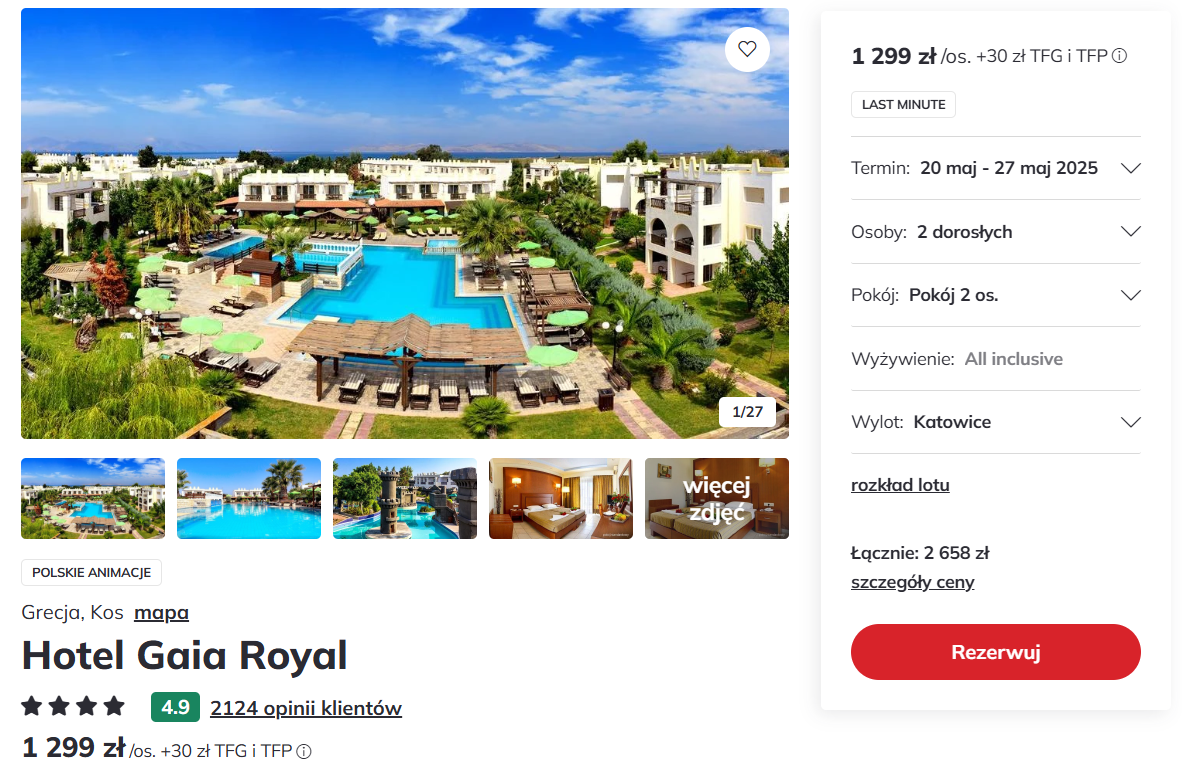Expand the Osoby 2 dorosłych dropdown
1182x760 pixels.
click(x=995, y=231)
